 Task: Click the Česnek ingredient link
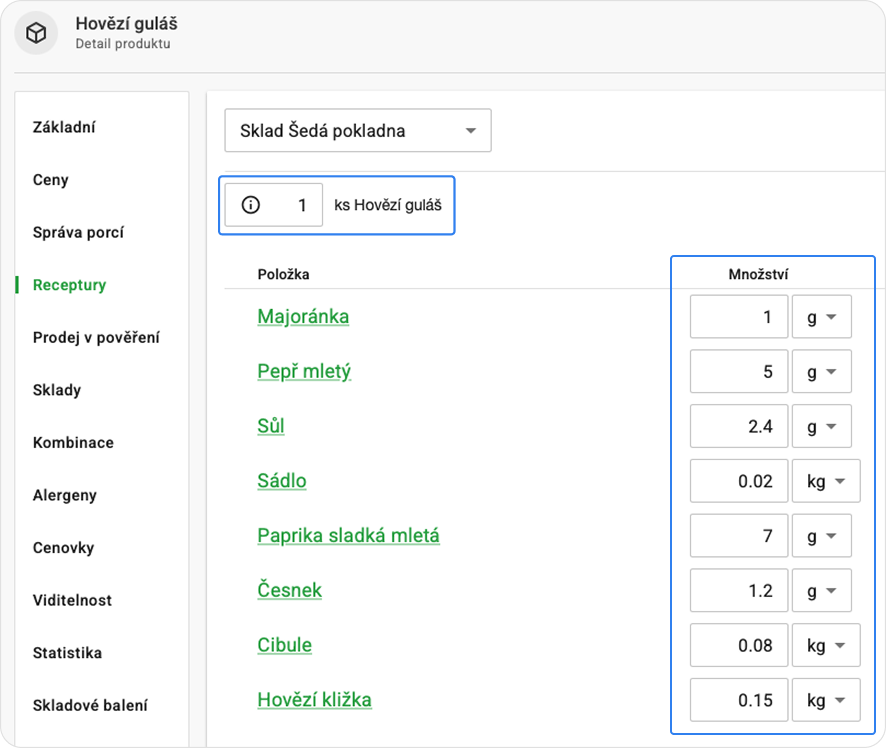coord(289,590)
